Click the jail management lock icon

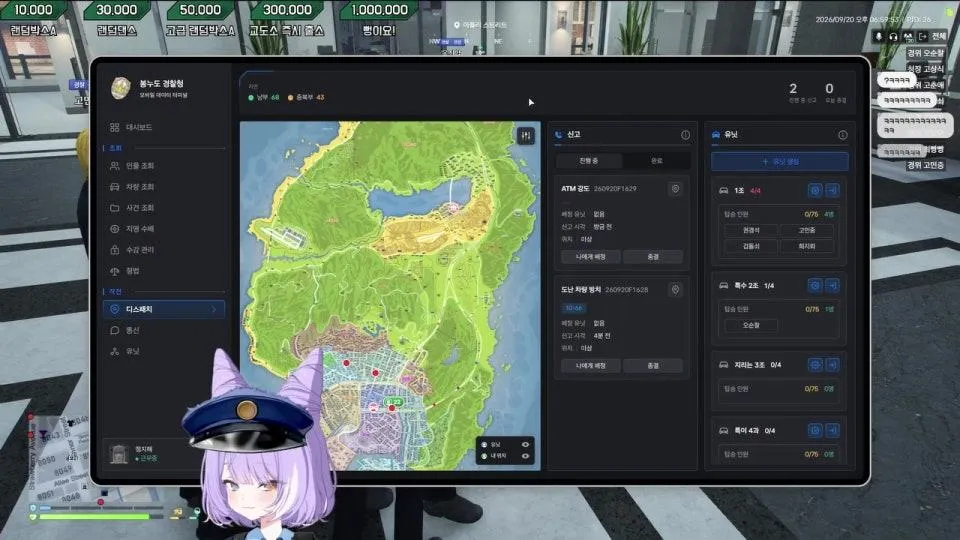click(x=114, y=250)
